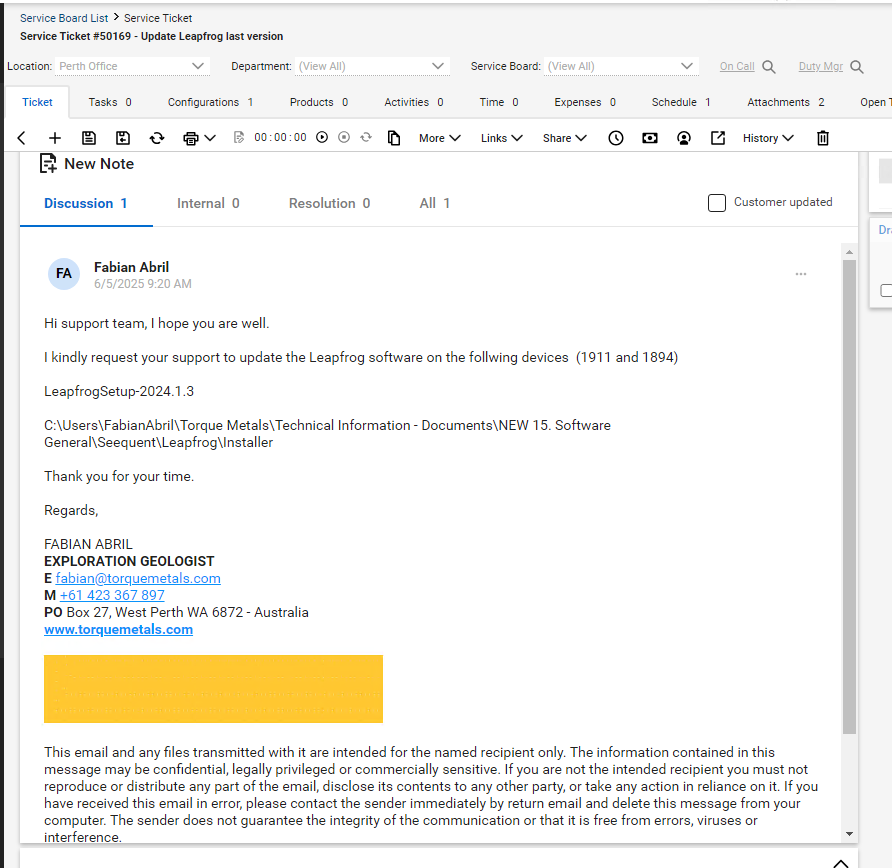Image resolution: width=892 pixels, height=868 pixels.
Task: Toggle the checkbox in the right side panel
Action: [886, 291]
